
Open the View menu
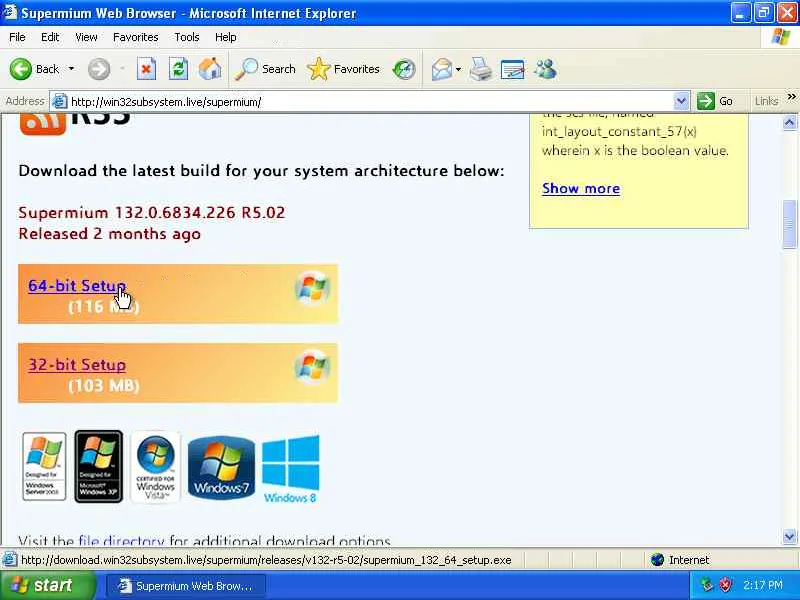(86, 37)
